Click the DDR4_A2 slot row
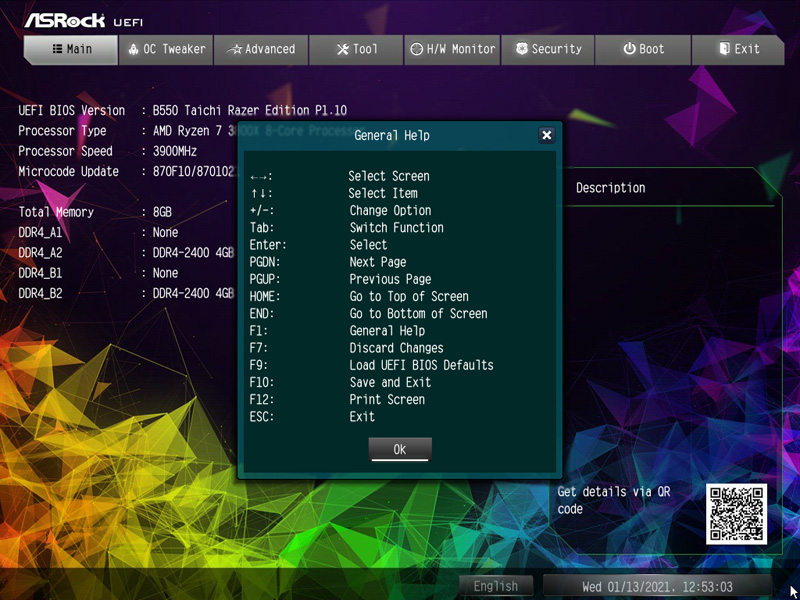800x600 pixels. coord(126,253)
